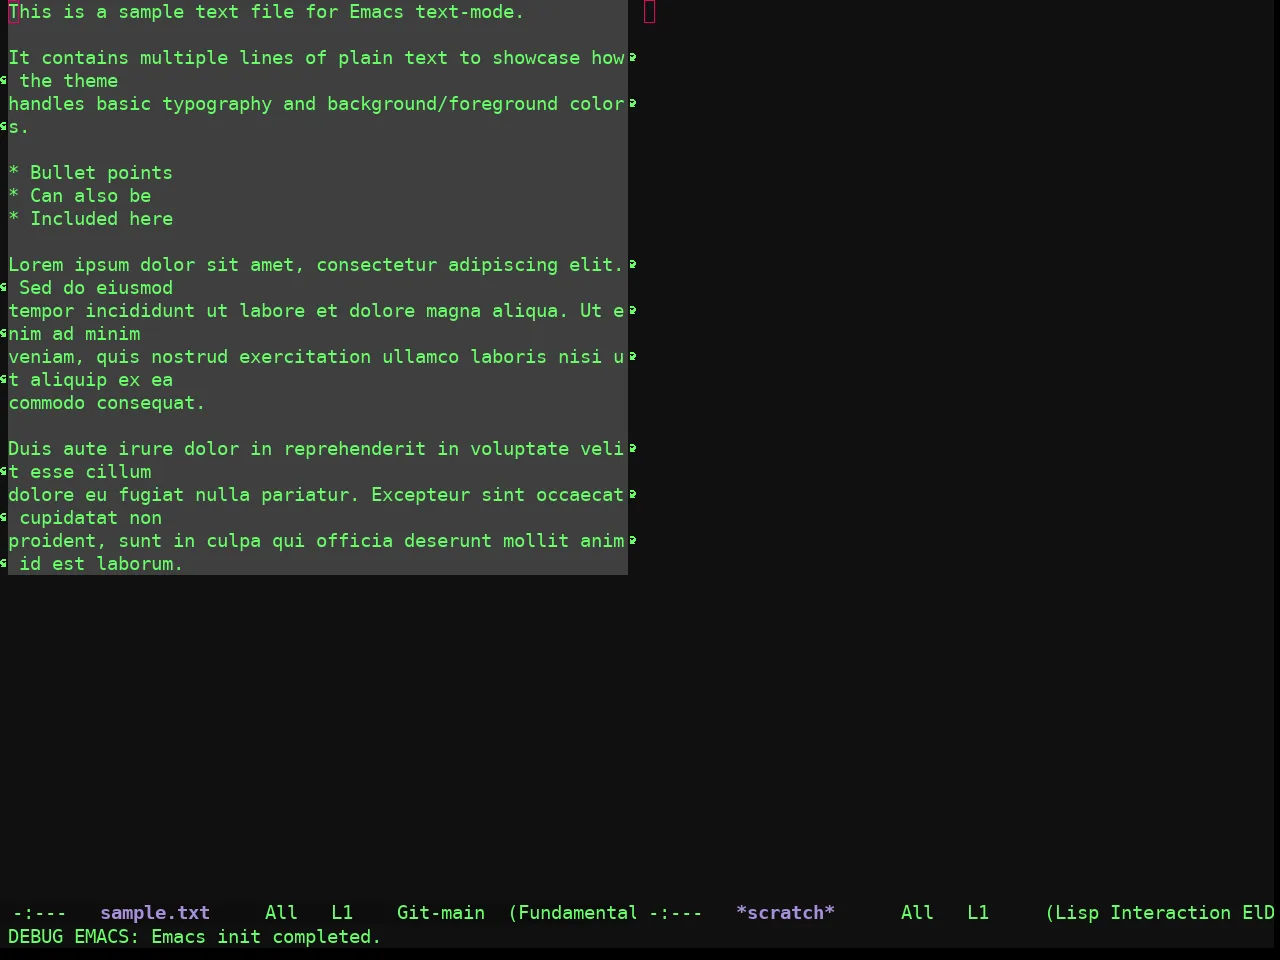The height and width of the screenshot is (960, 1280).
Task: Click the continuation arrow after 'mollit anim'
Action: point(633,541)
